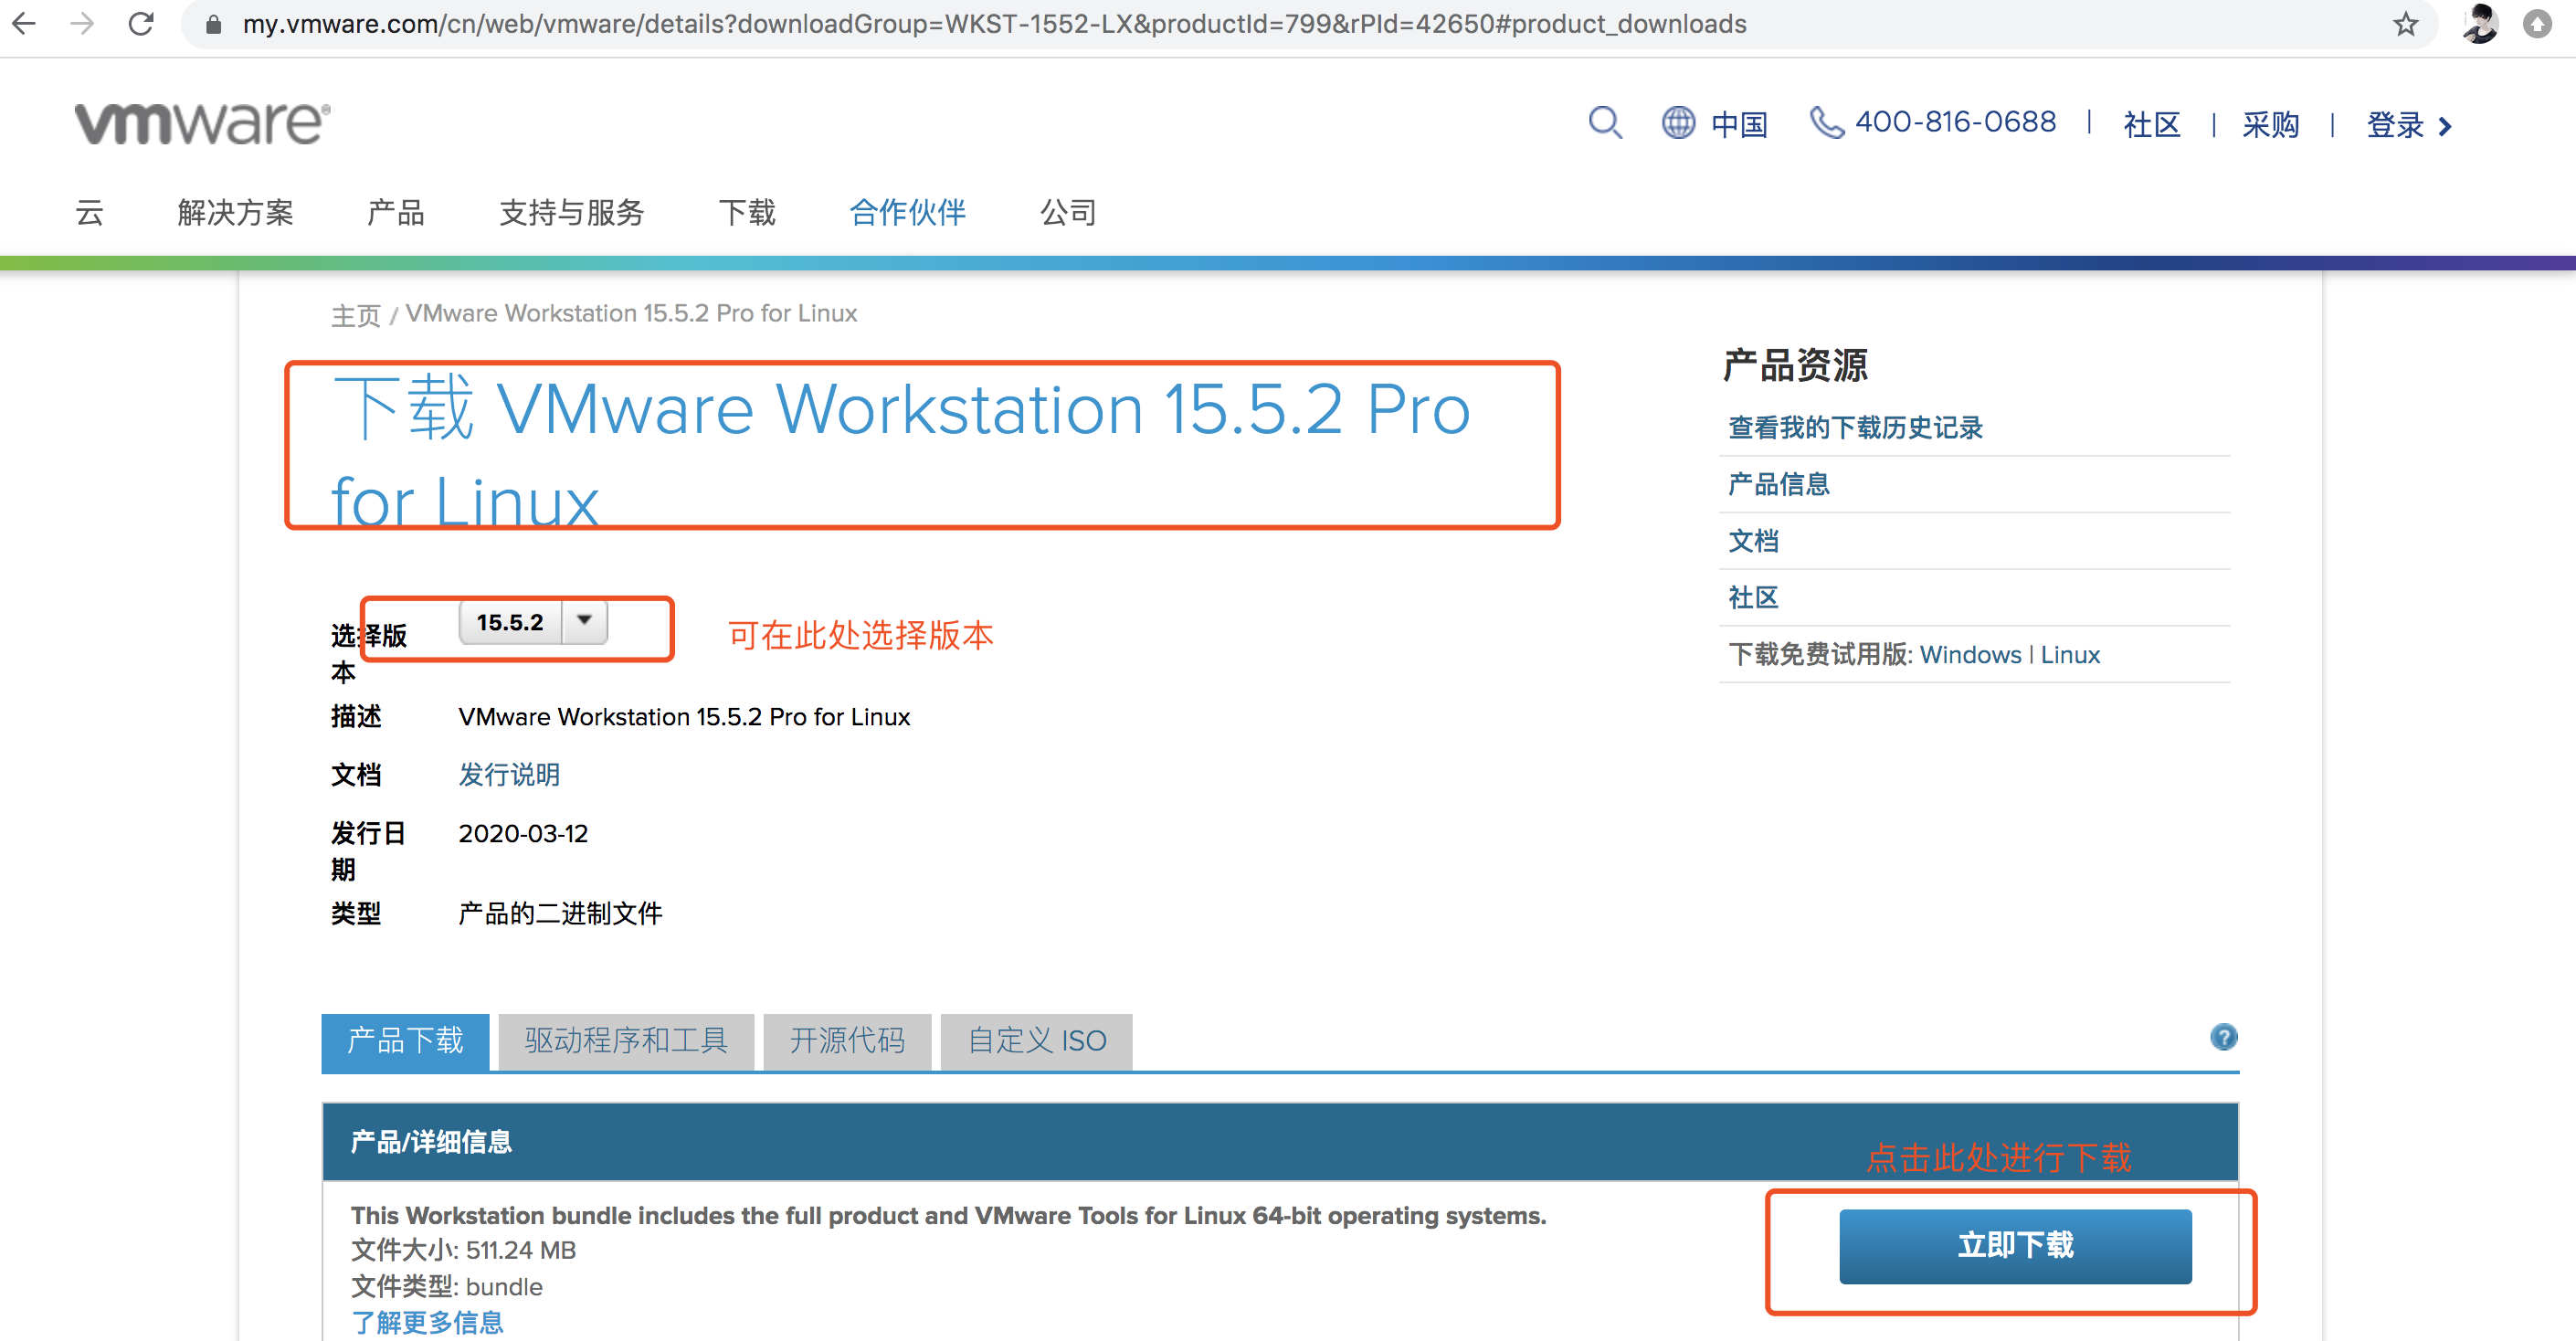
Task: Click the browser address bar URL
Action: pyautogui.click(x=994, y=24)
